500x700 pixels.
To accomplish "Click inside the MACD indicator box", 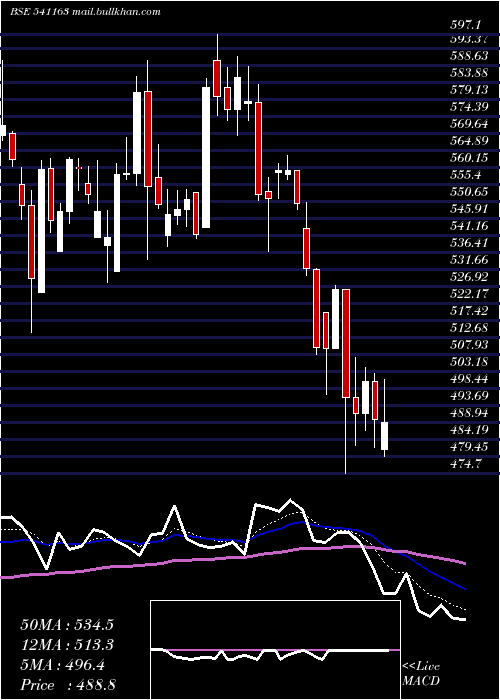I will (x=275, y=650).
